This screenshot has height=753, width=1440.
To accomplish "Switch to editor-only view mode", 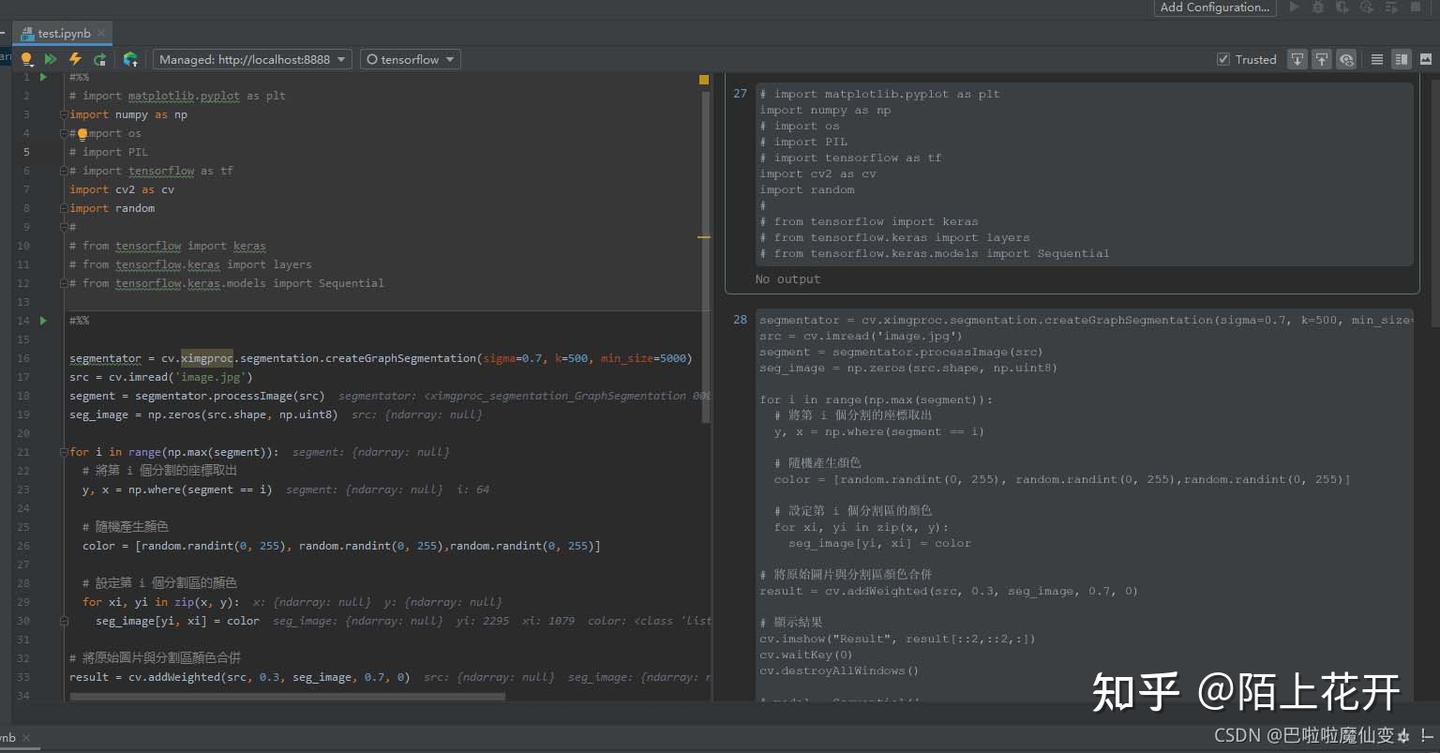I will (x=1377, y=60).
